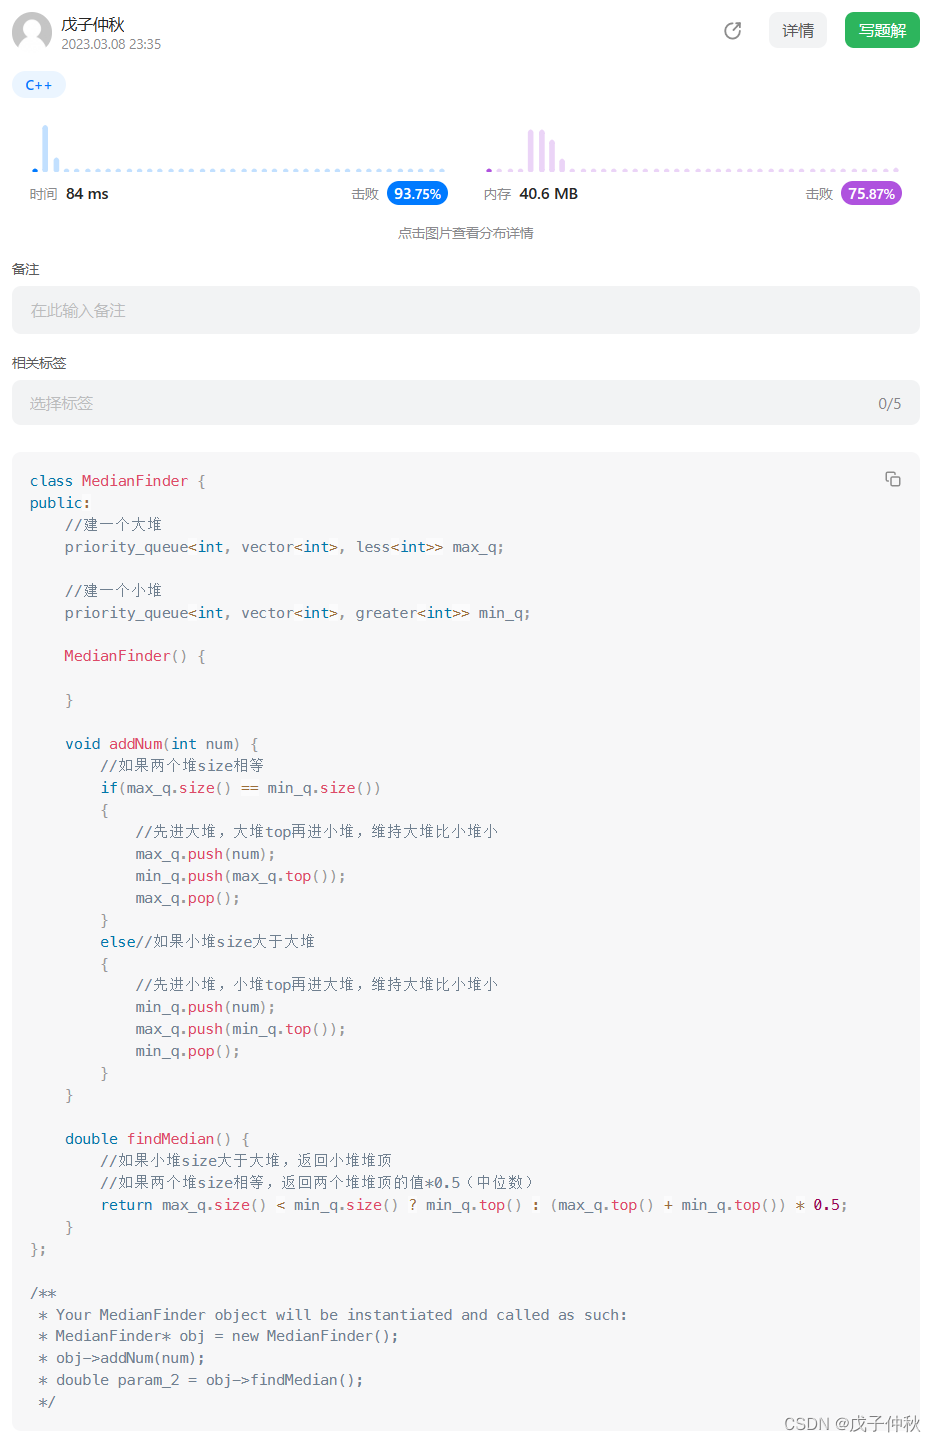Select the C++ language tag
The width and height of the screenshot is (936, 1442).
[x=38, y=84]
